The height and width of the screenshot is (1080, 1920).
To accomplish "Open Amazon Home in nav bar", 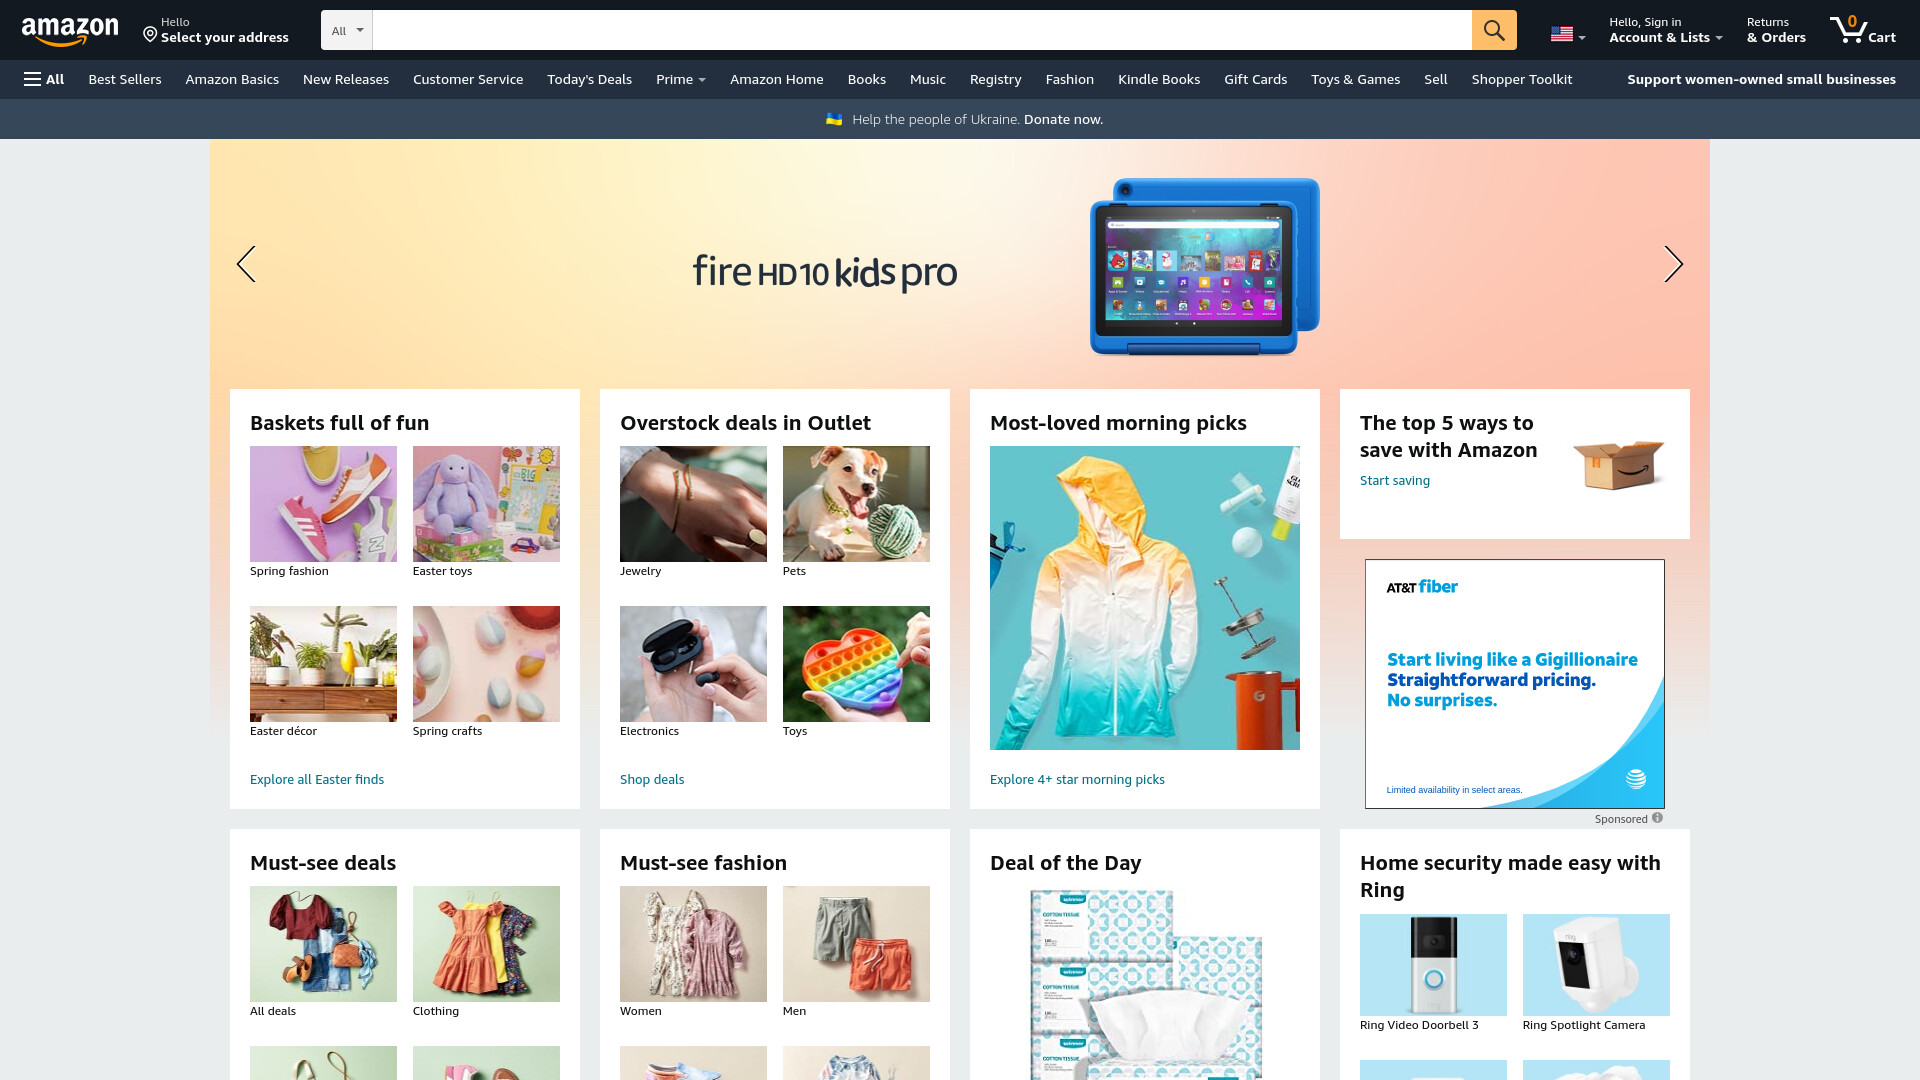I will coord(777,79).
